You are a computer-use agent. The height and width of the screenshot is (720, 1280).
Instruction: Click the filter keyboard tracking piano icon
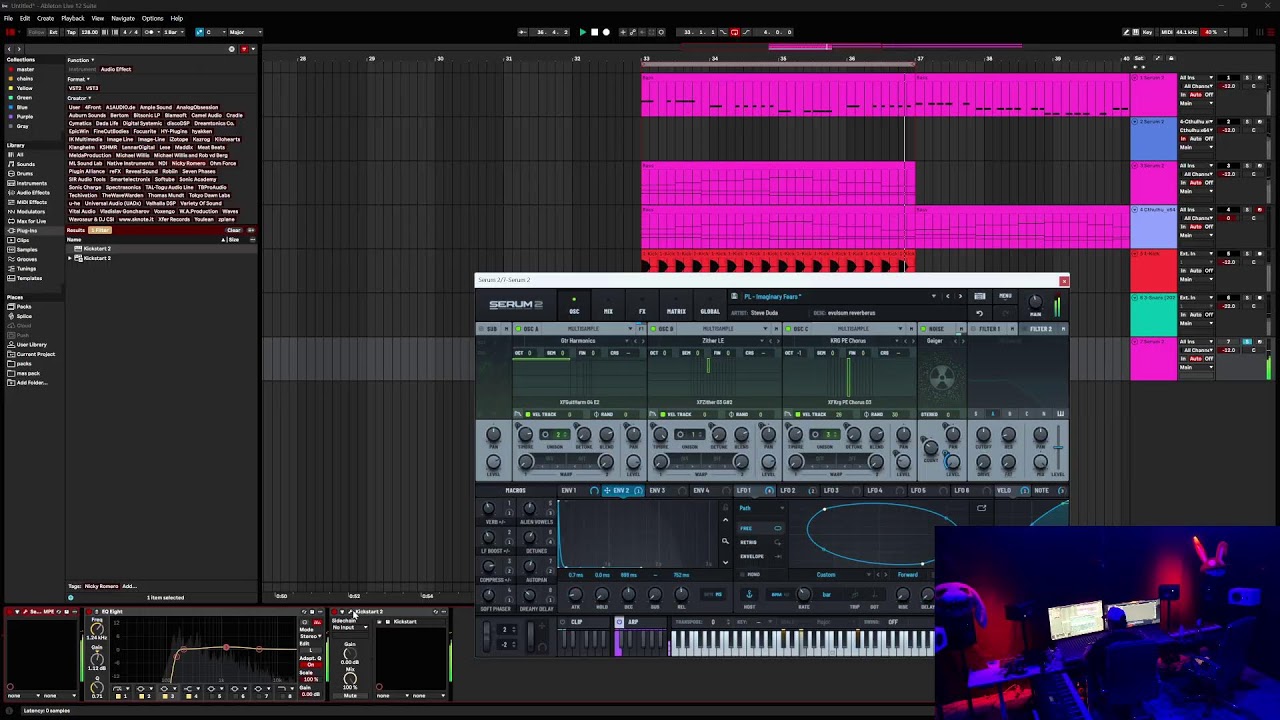(1059, 414)
